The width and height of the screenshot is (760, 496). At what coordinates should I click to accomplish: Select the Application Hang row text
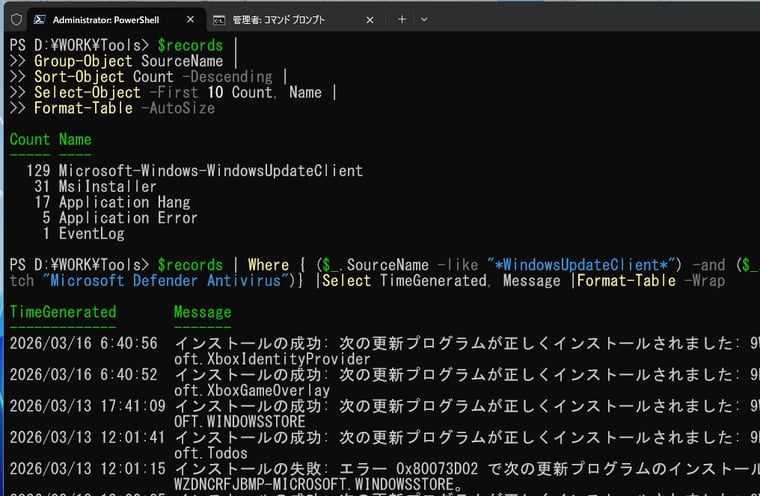125,202
